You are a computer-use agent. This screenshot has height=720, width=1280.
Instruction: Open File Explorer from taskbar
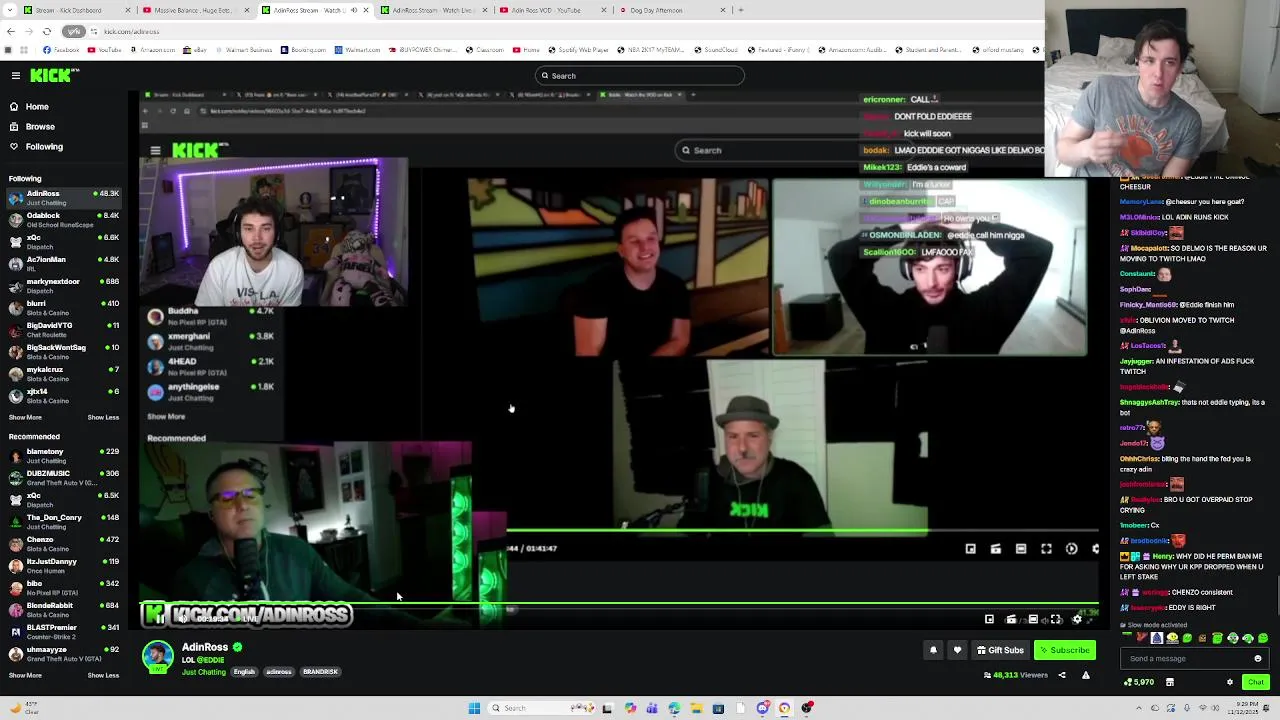(696, 708)
